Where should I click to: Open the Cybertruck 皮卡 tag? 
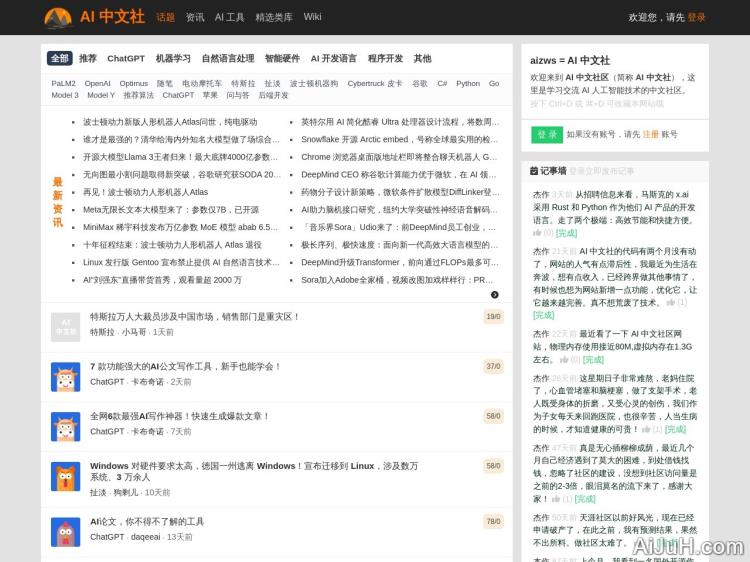[x=375, y=83]
